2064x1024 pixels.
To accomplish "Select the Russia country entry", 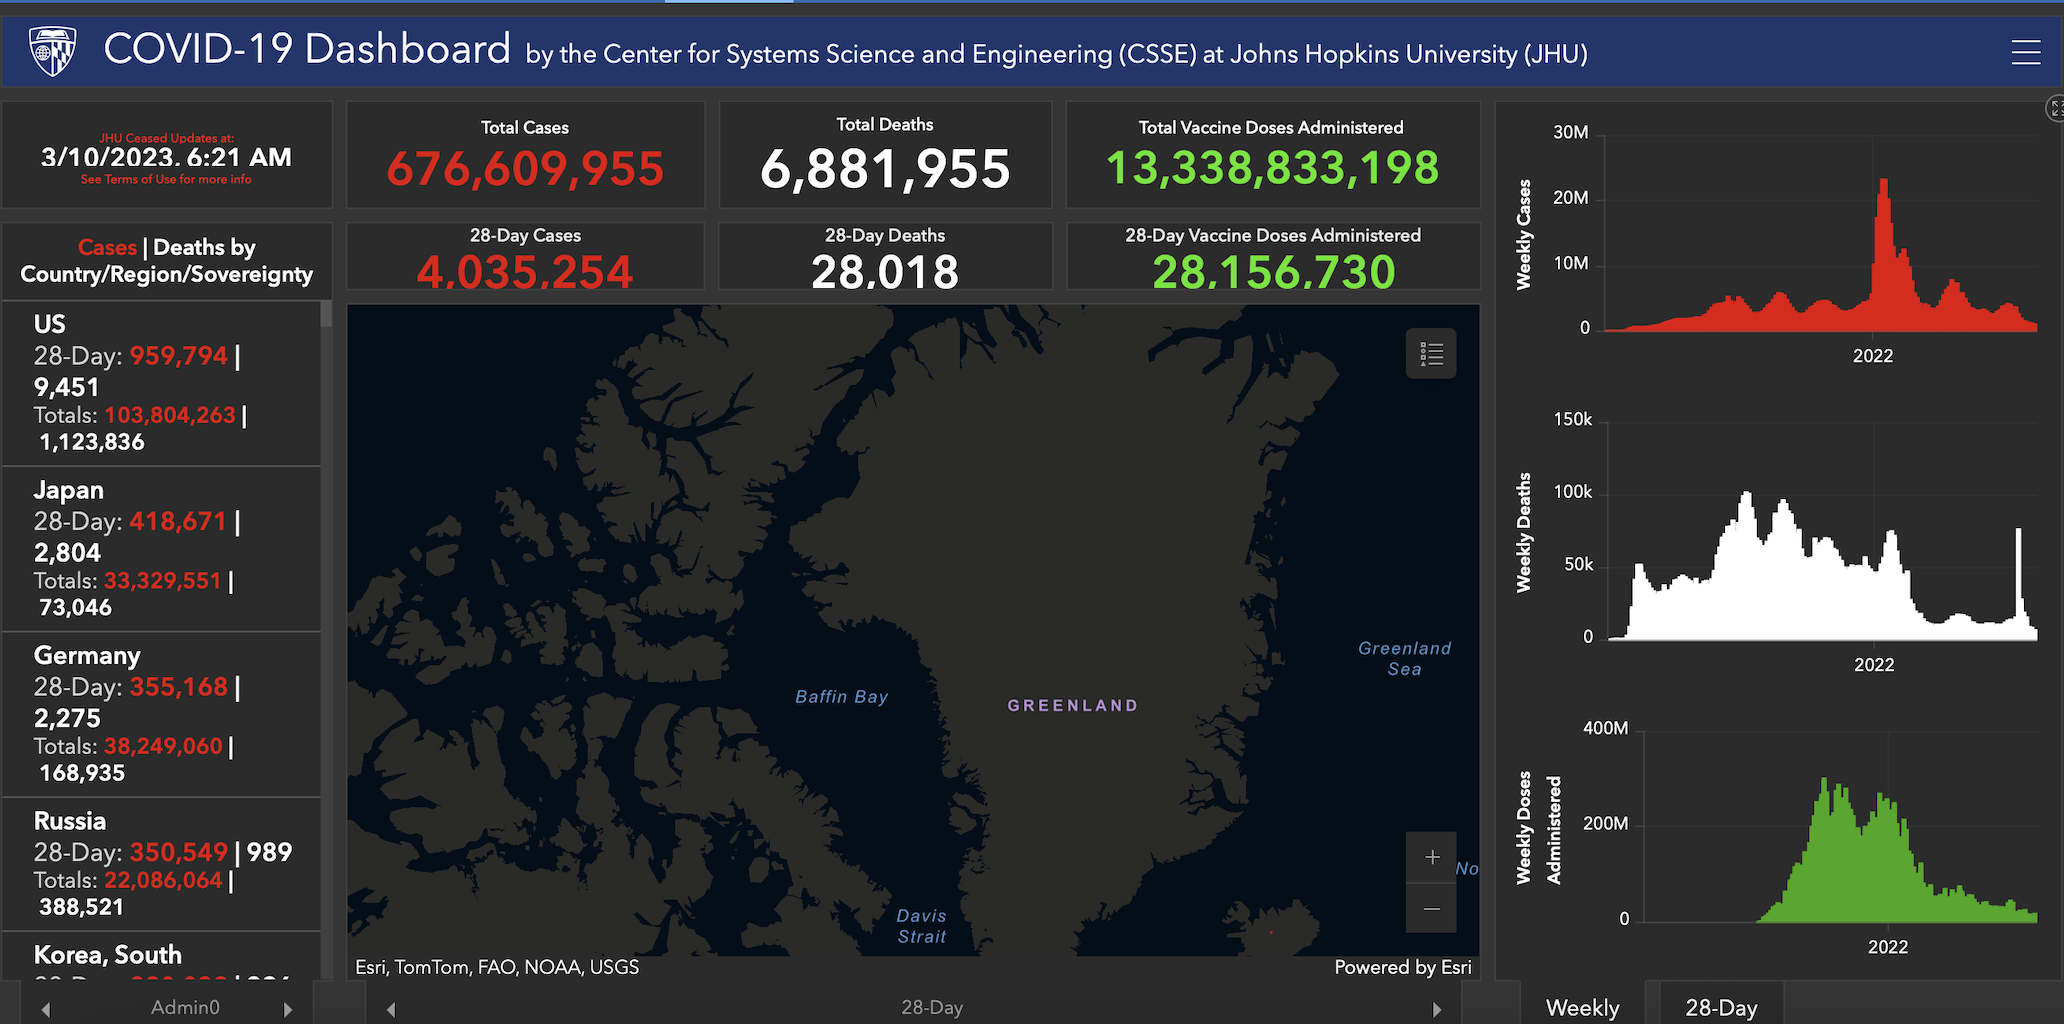I will (161, 864).
